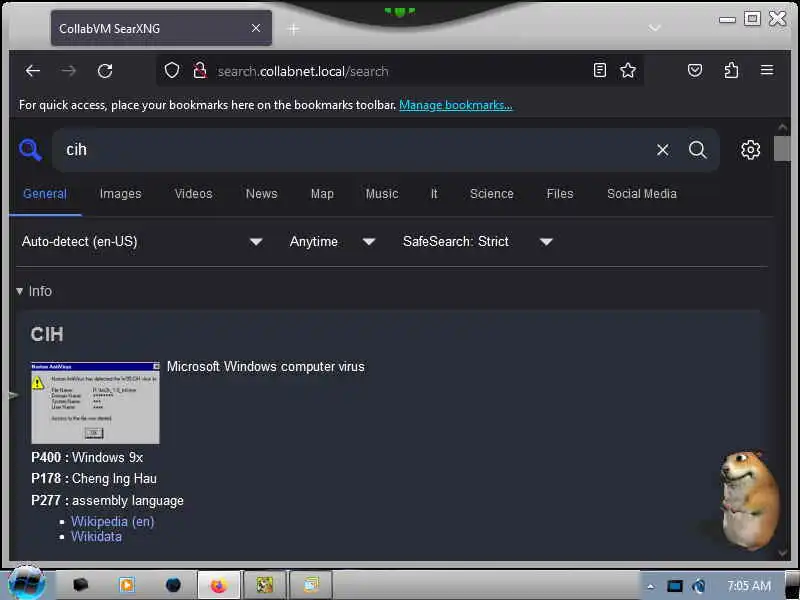
Task: Click 'assembly language' text
Action: [x=128, y=501]
